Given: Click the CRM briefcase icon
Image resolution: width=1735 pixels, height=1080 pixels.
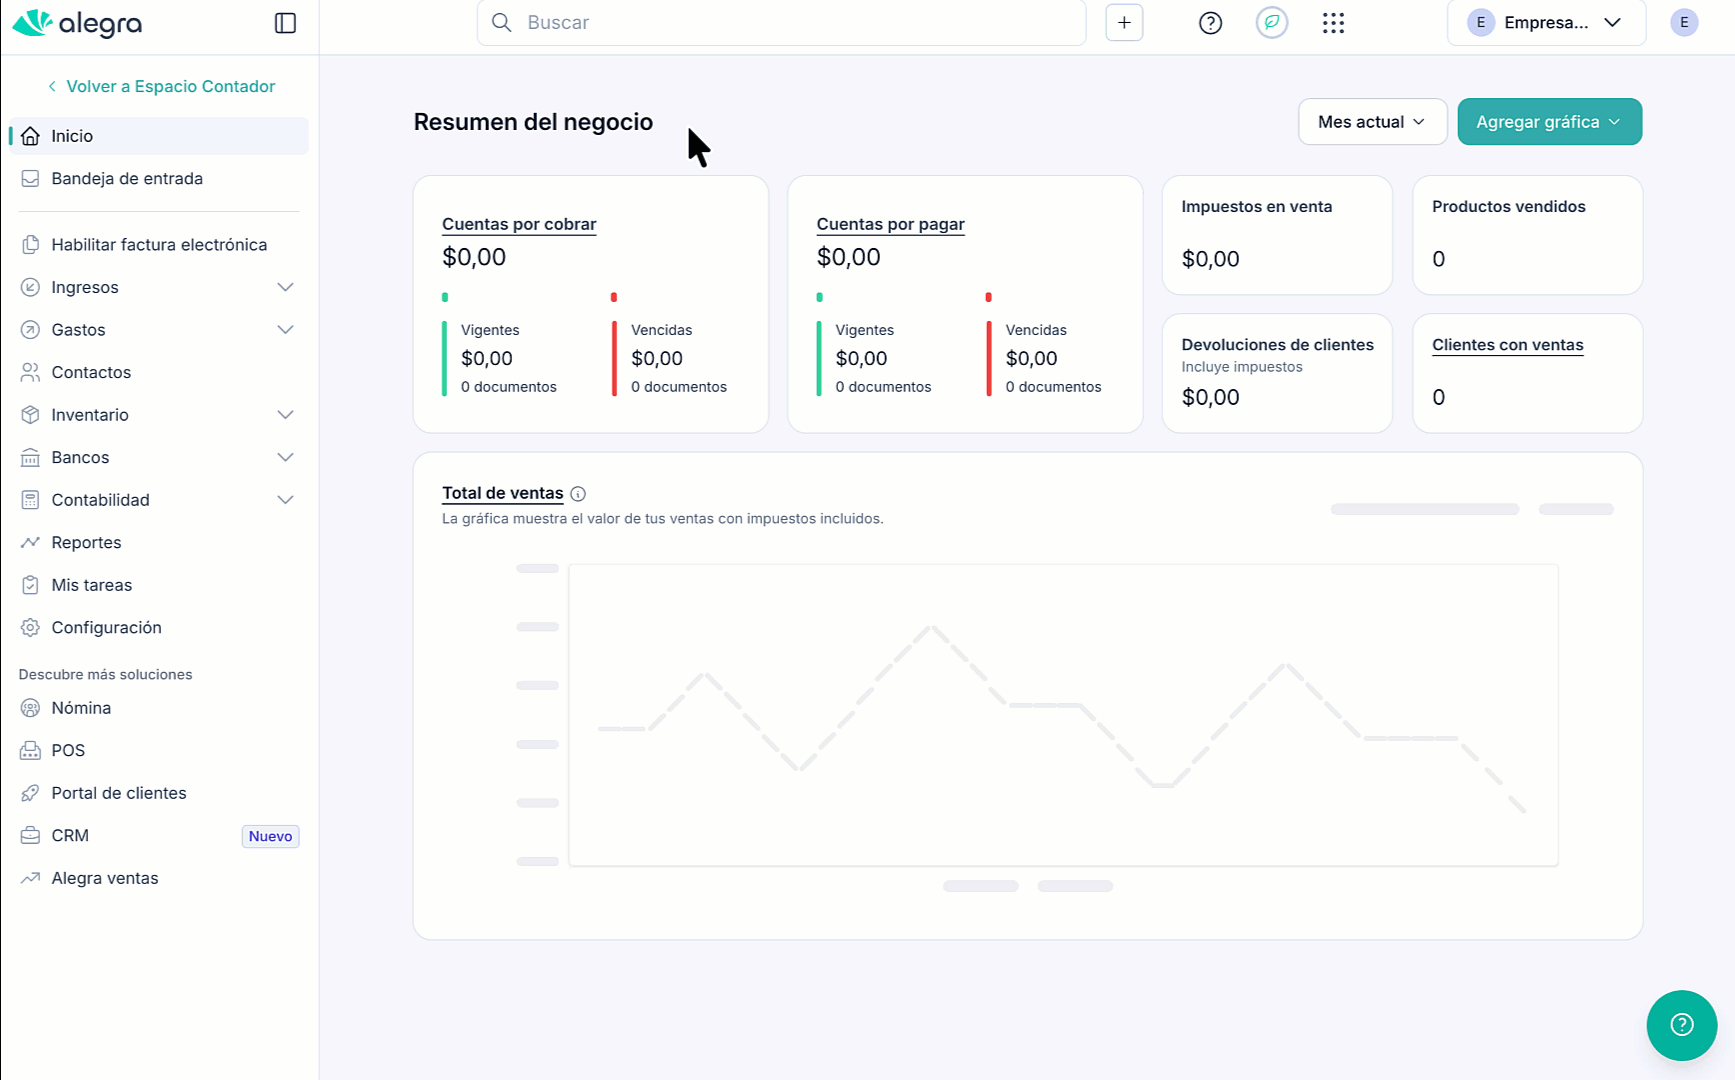Looking at the screenshot, I should tap(31, 835).
